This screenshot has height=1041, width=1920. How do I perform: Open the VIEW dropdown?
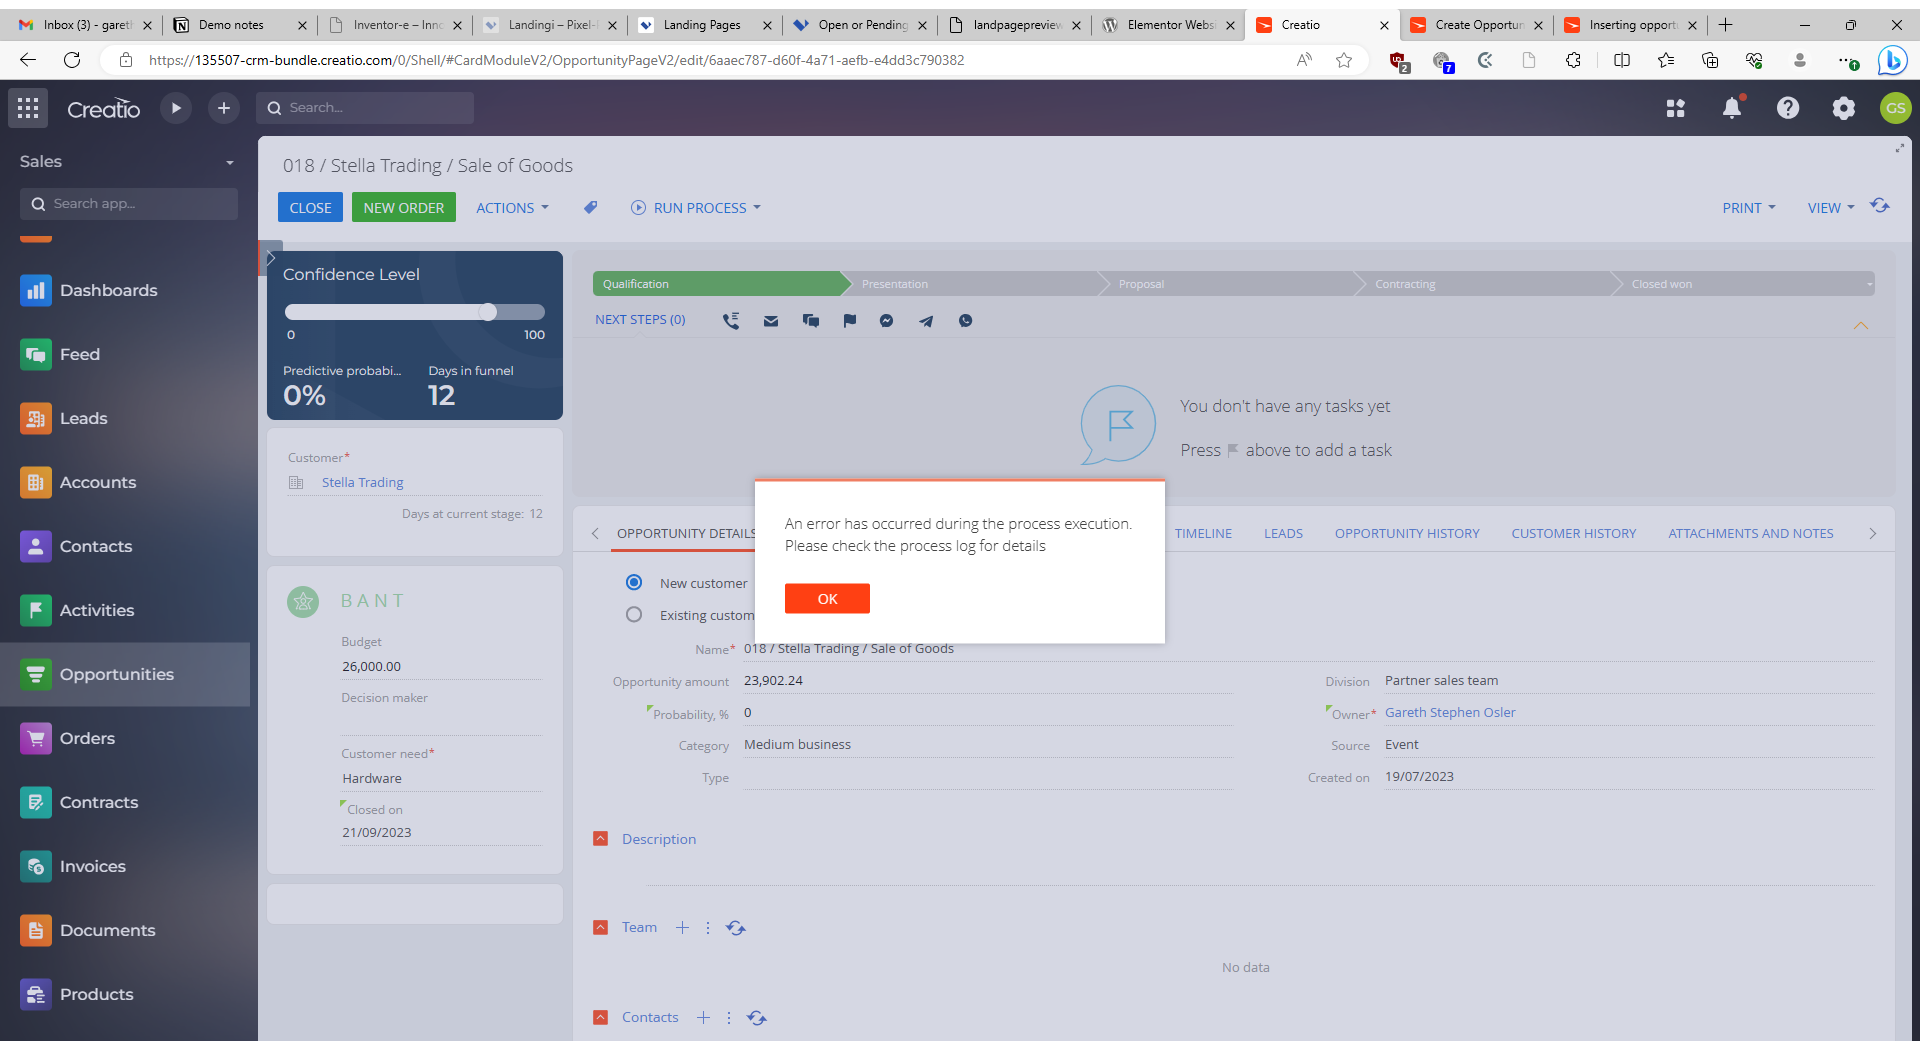click(x=1830, y=208)
